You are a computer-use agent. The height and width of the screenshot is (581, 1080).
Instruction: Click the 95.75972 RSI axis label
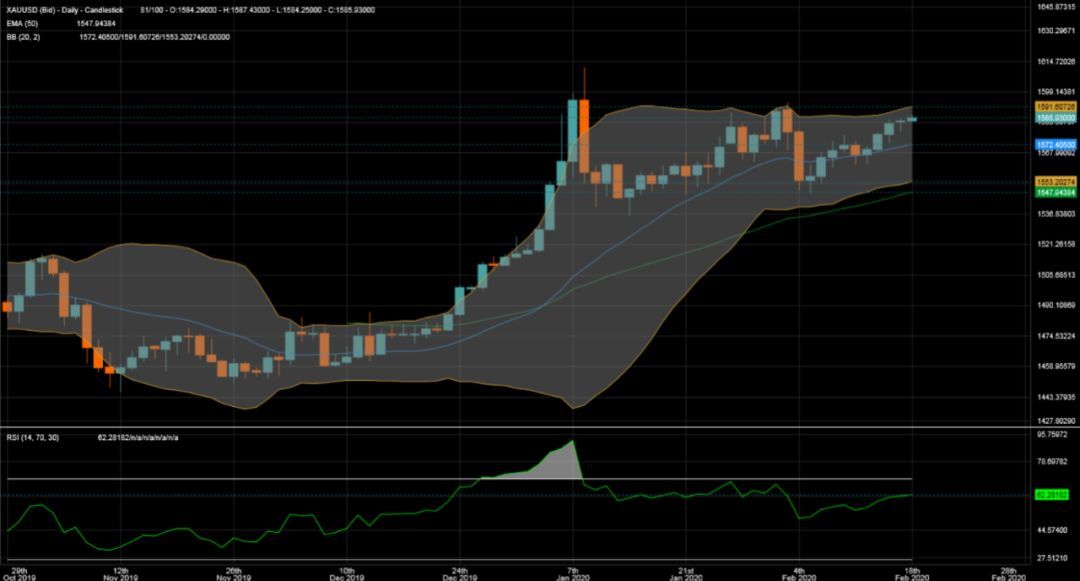pos(1052,435)
